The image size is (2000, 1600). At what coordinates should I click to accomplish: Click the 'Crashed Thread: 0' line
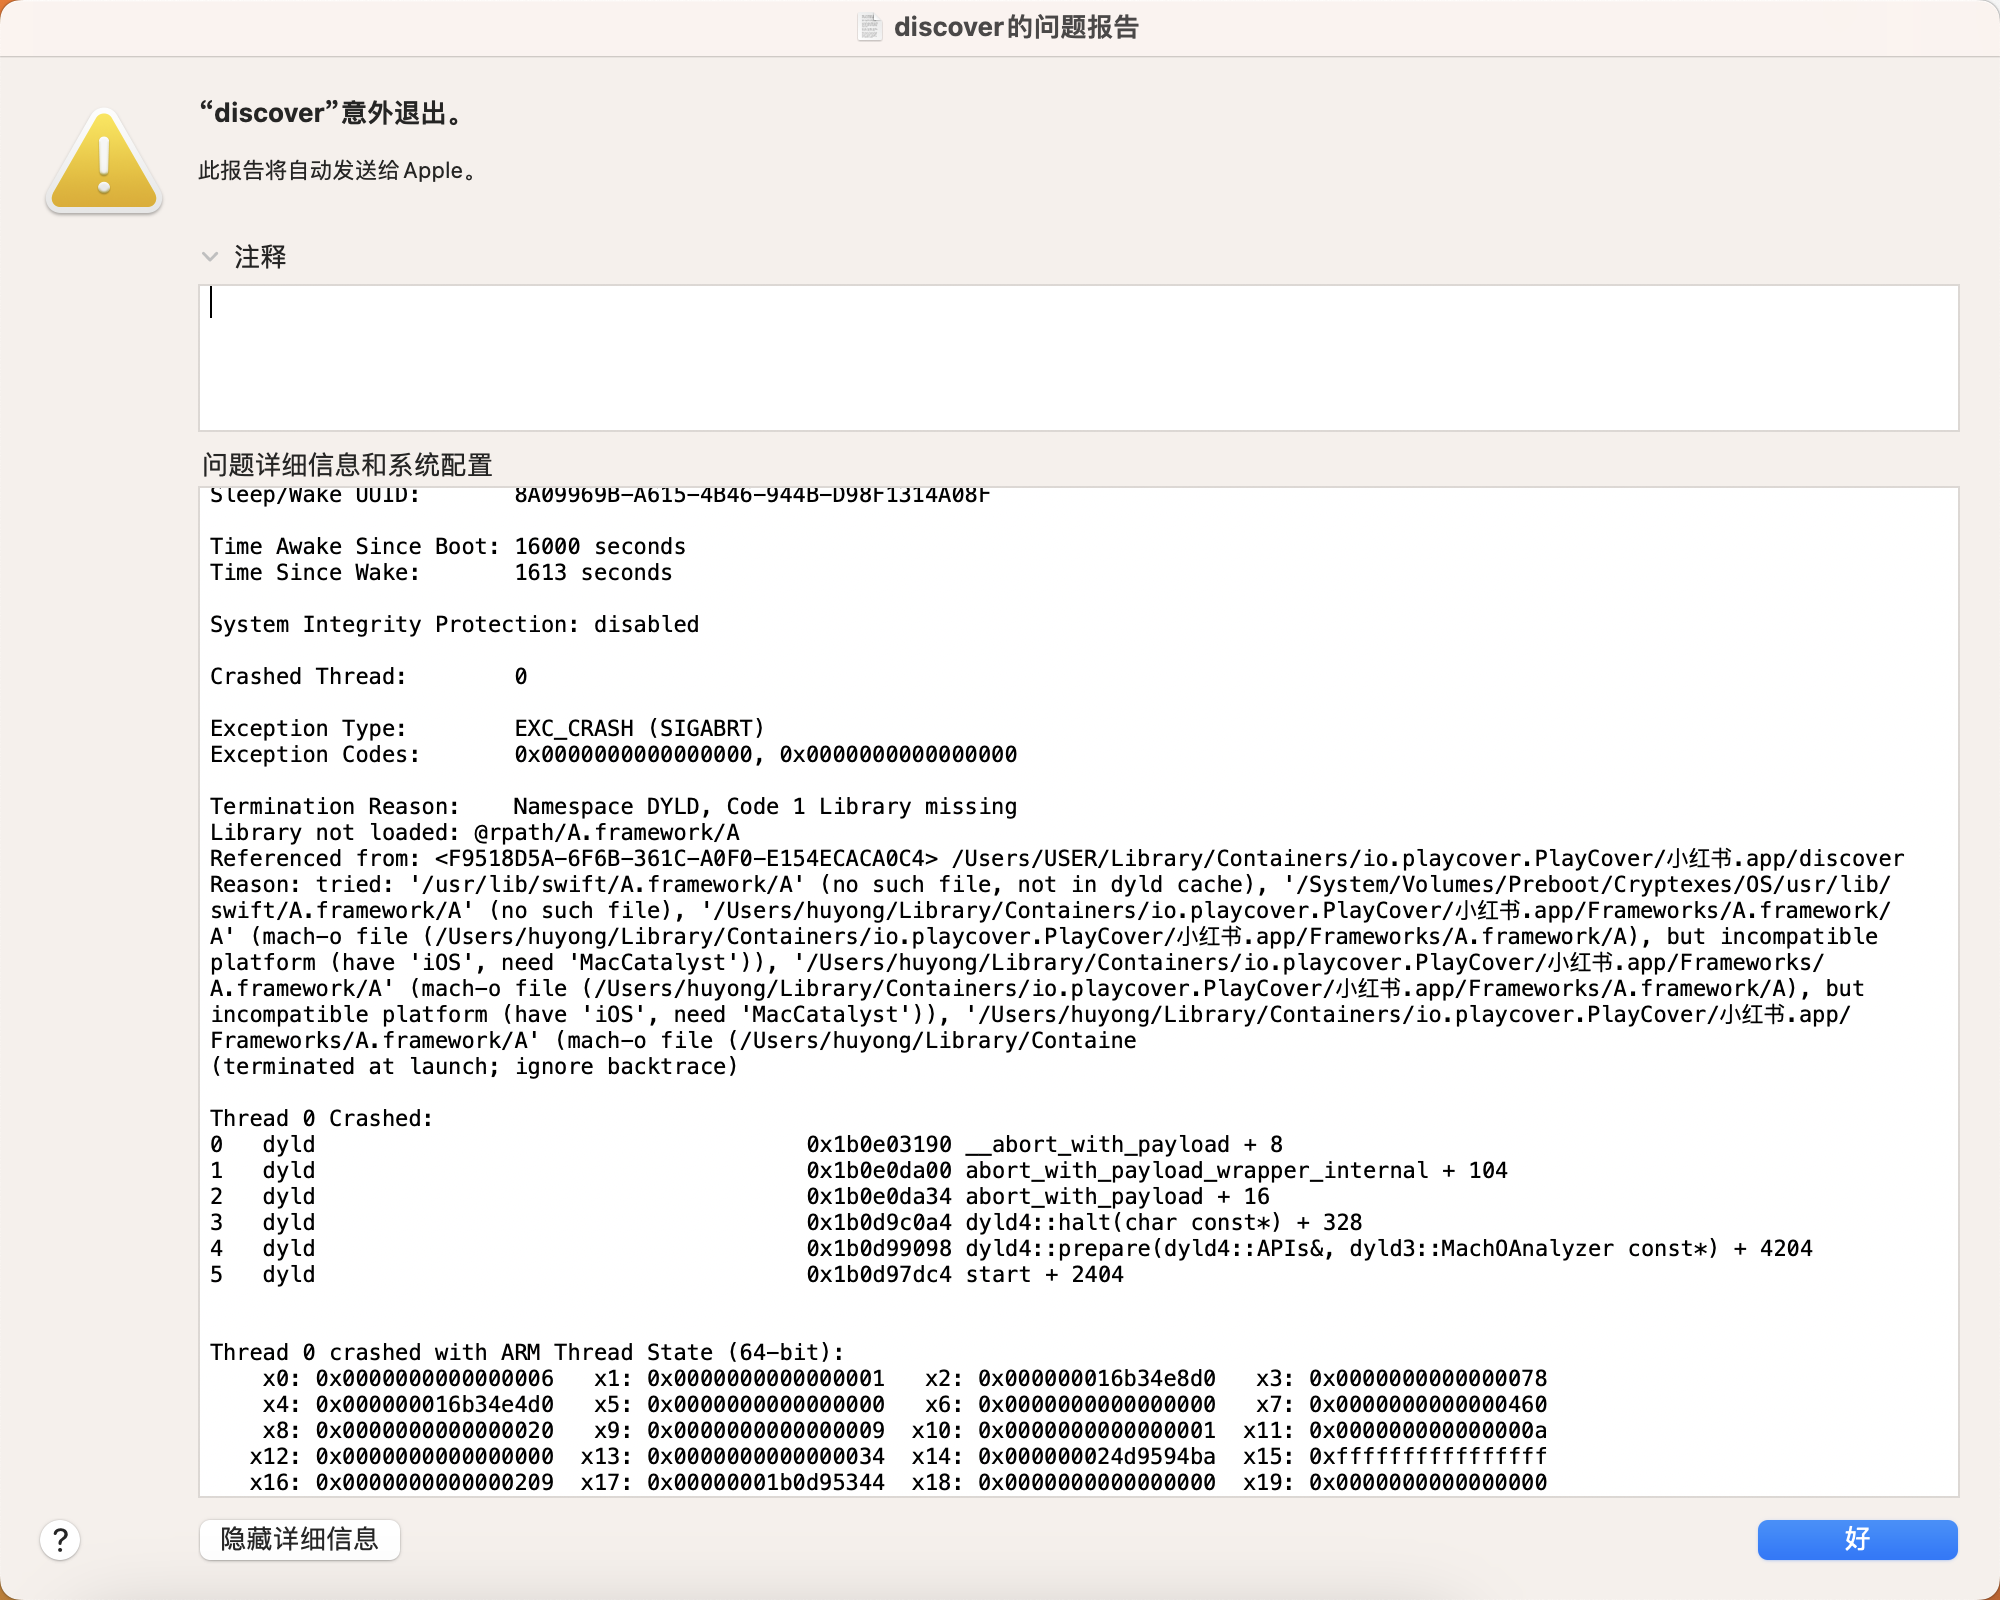368,676
